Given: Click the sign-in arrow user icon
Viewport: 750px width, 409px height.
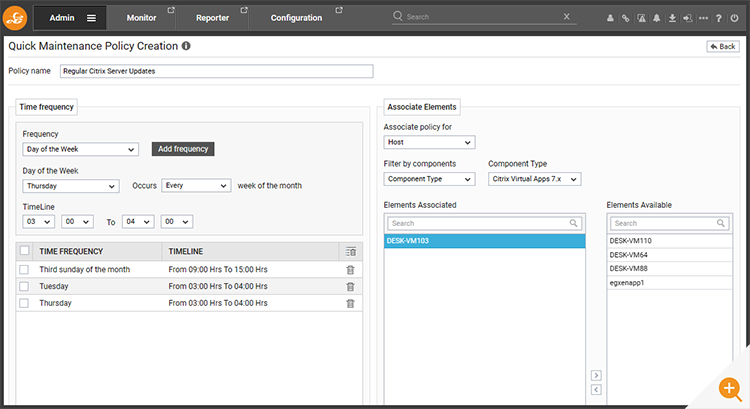Looking at the screenshot, I should tap(687, 18).
